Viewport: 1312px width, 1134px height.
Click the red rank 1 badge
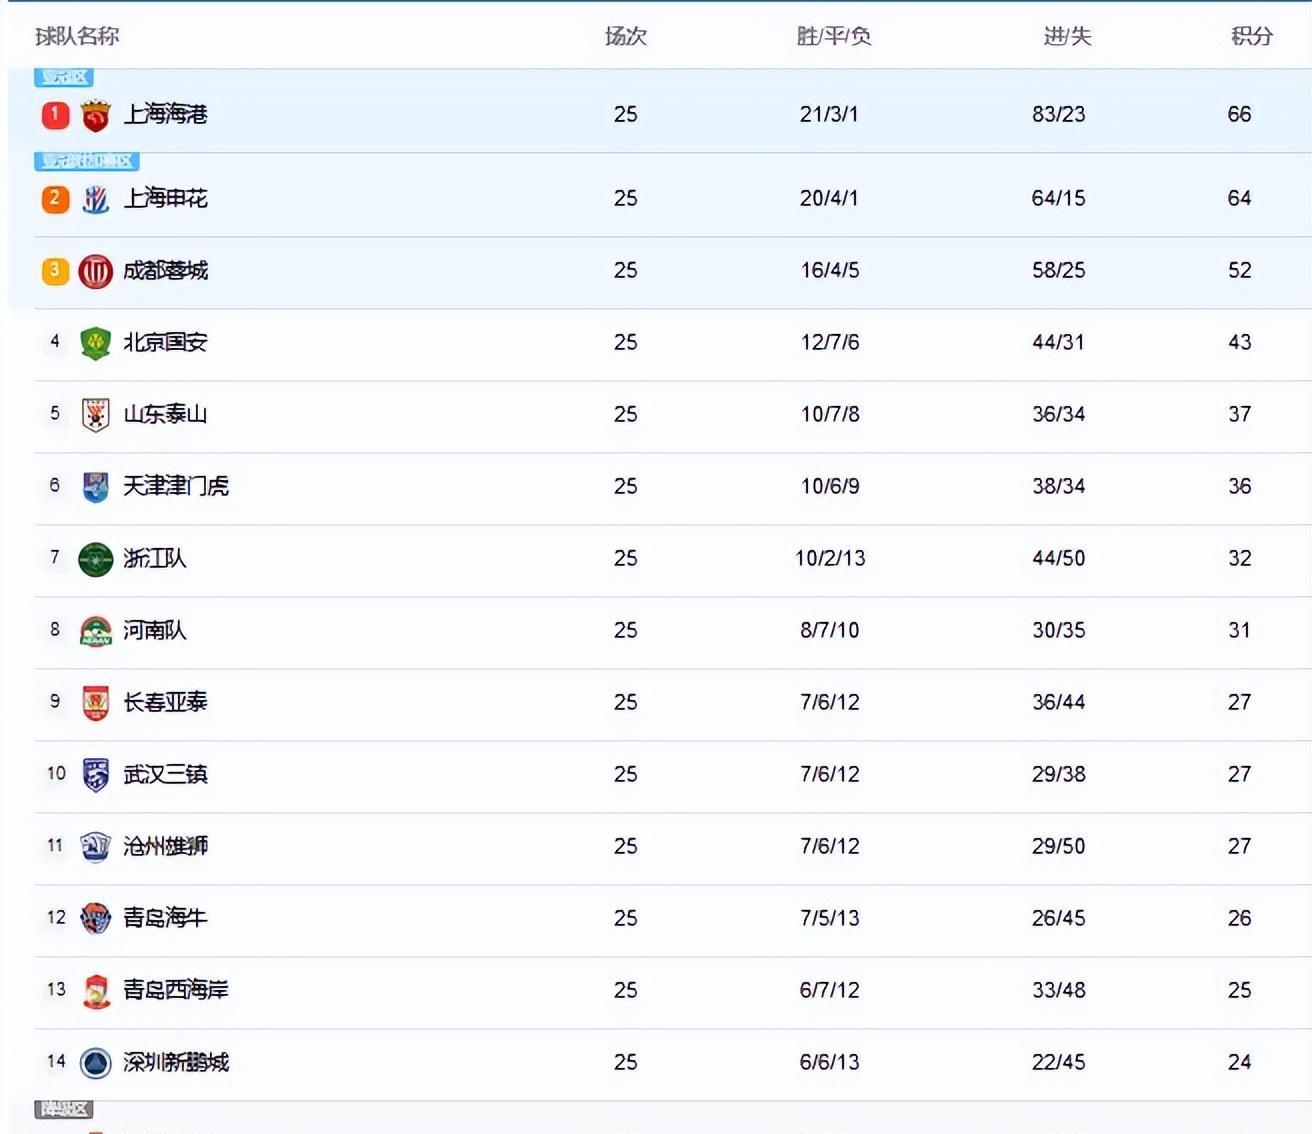point(55,115)
